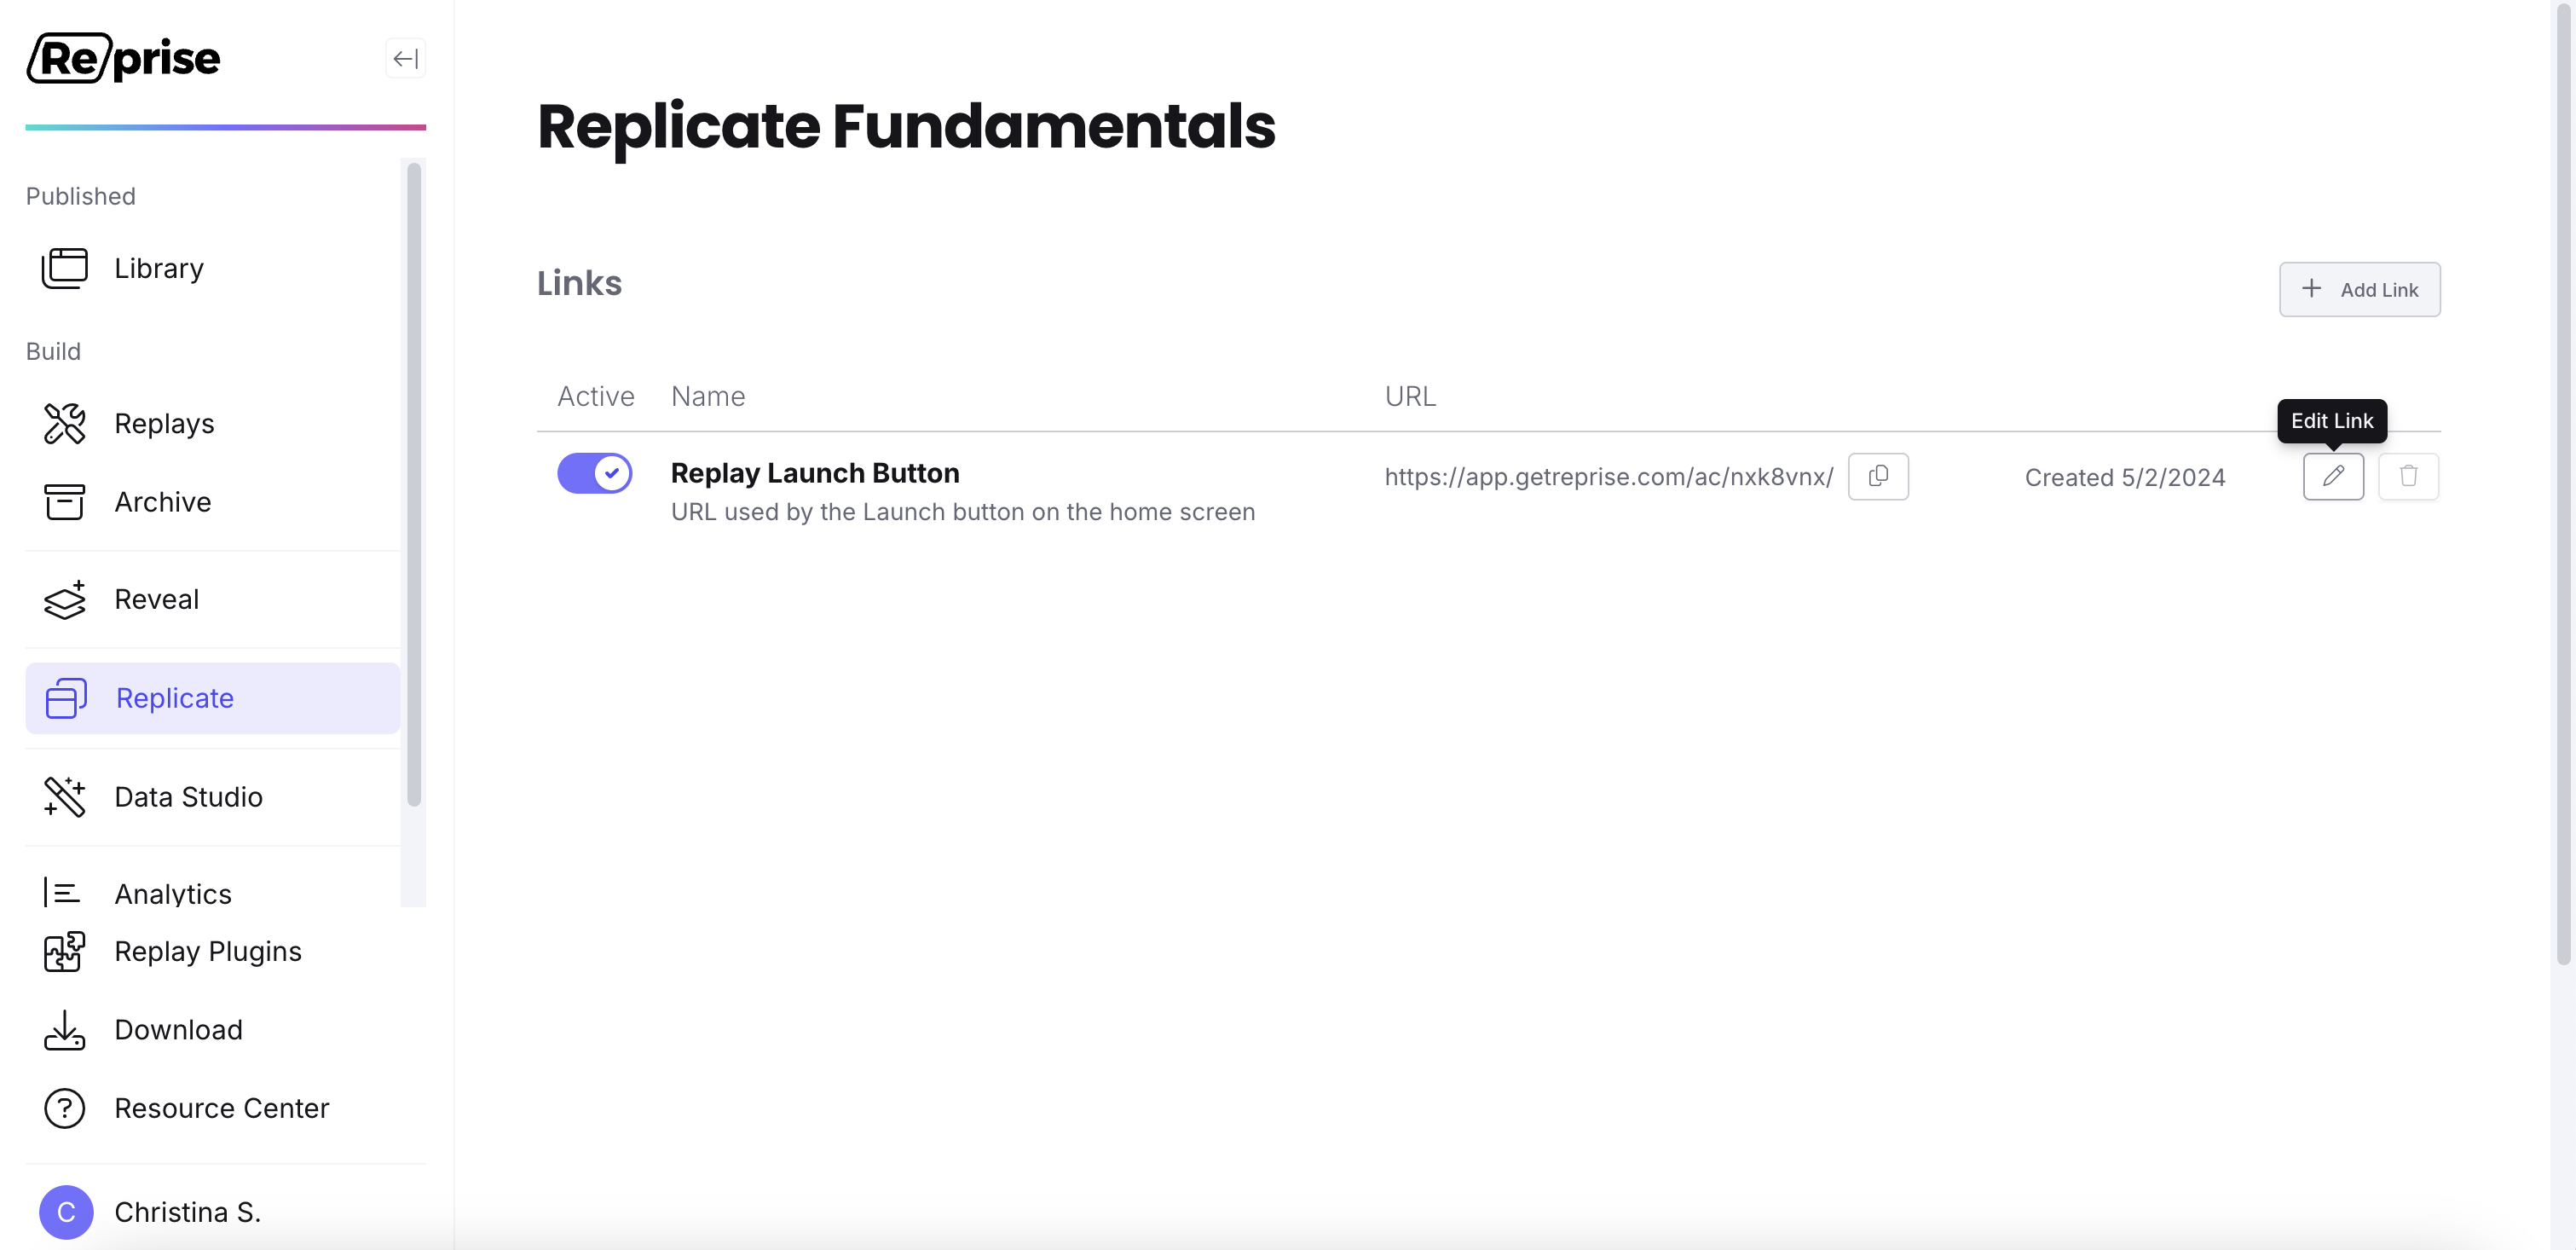Screen dimensions: 2576x1250
Task: Open Library from the sidebar
Action: [x=213, y=268]
